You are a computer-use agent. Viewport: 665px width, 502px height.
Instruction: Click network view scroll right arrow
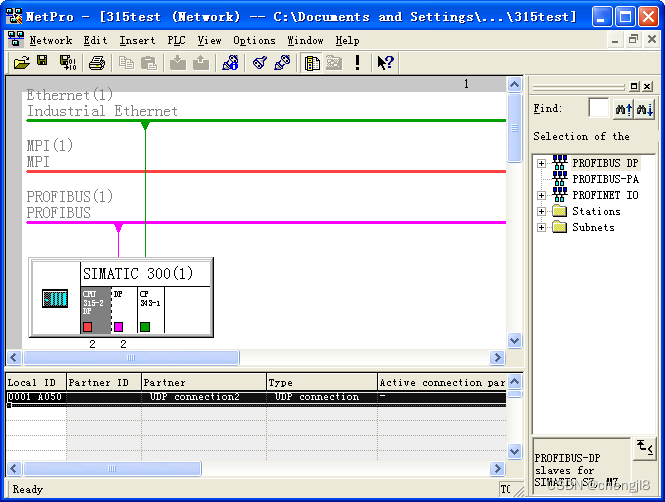coord(497,357)
